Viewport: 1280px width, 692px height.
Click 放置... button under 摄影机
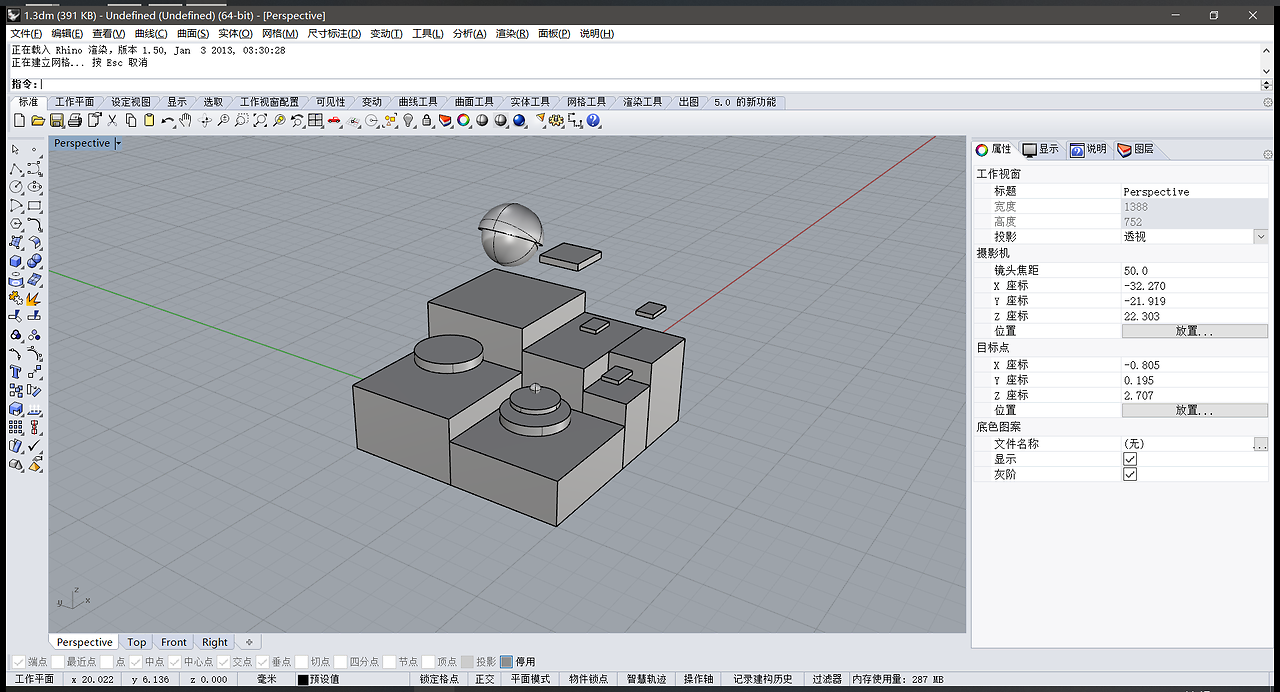(x=1194, y=331)
